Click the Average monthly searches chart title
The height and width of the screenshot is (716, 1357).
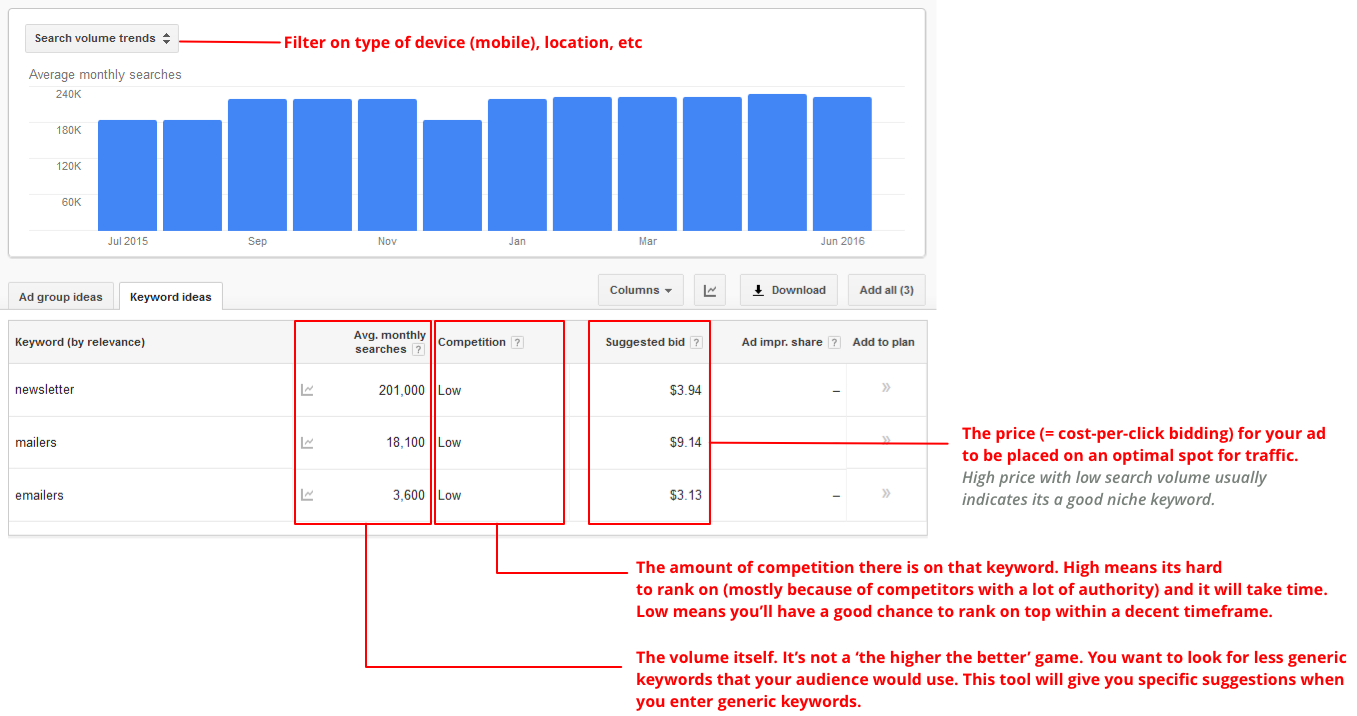[x=105, y=75]
